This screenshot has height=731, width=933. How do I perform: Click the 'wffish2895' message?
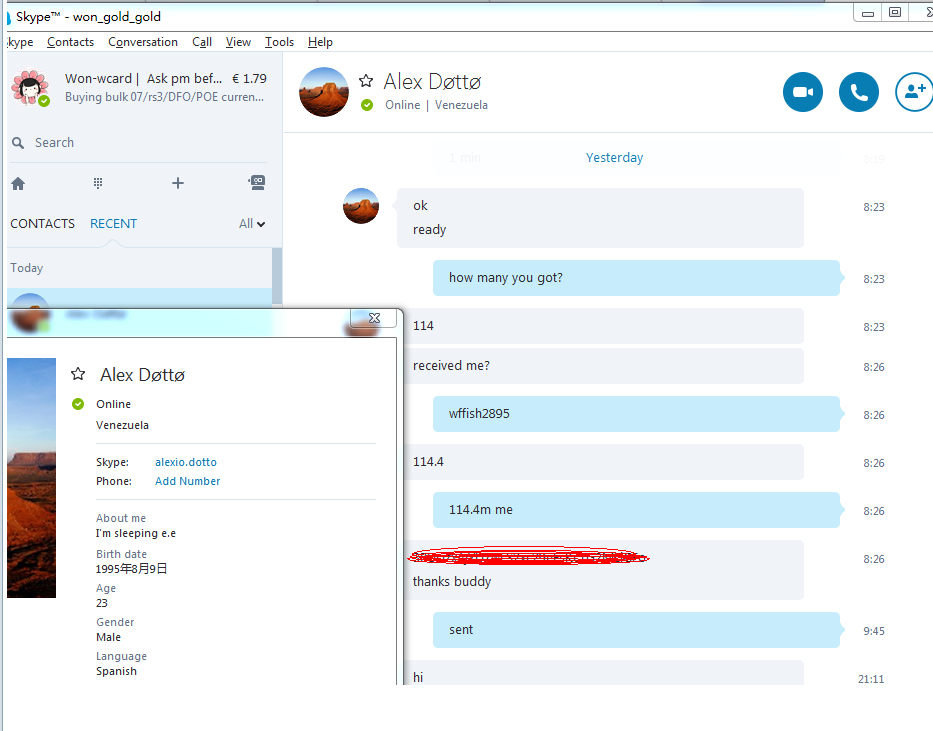coord(636,414)
